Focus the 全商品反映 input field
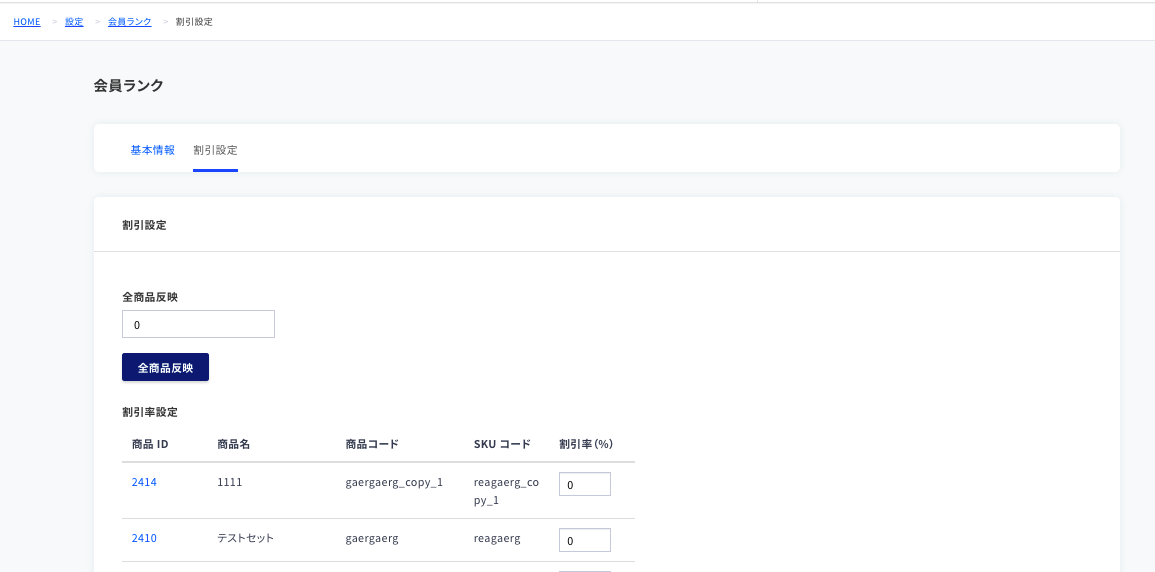 coord(198,324)
